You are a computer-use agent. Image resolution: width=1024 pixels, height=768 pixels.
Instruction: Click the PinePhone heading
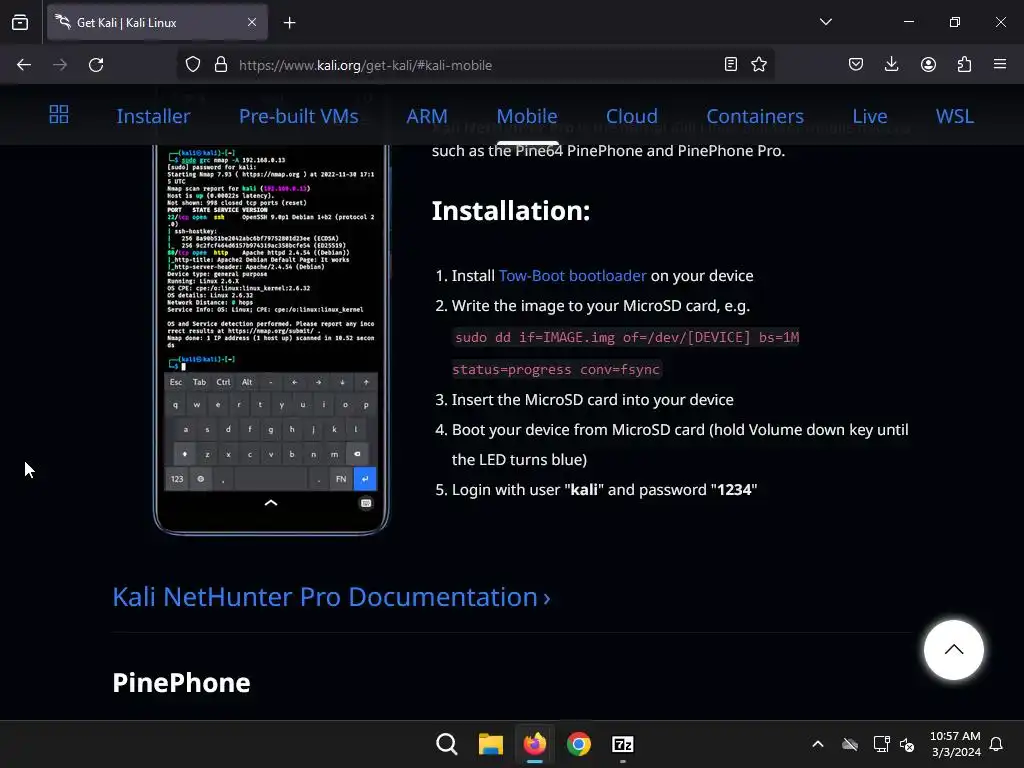[182, 682]
